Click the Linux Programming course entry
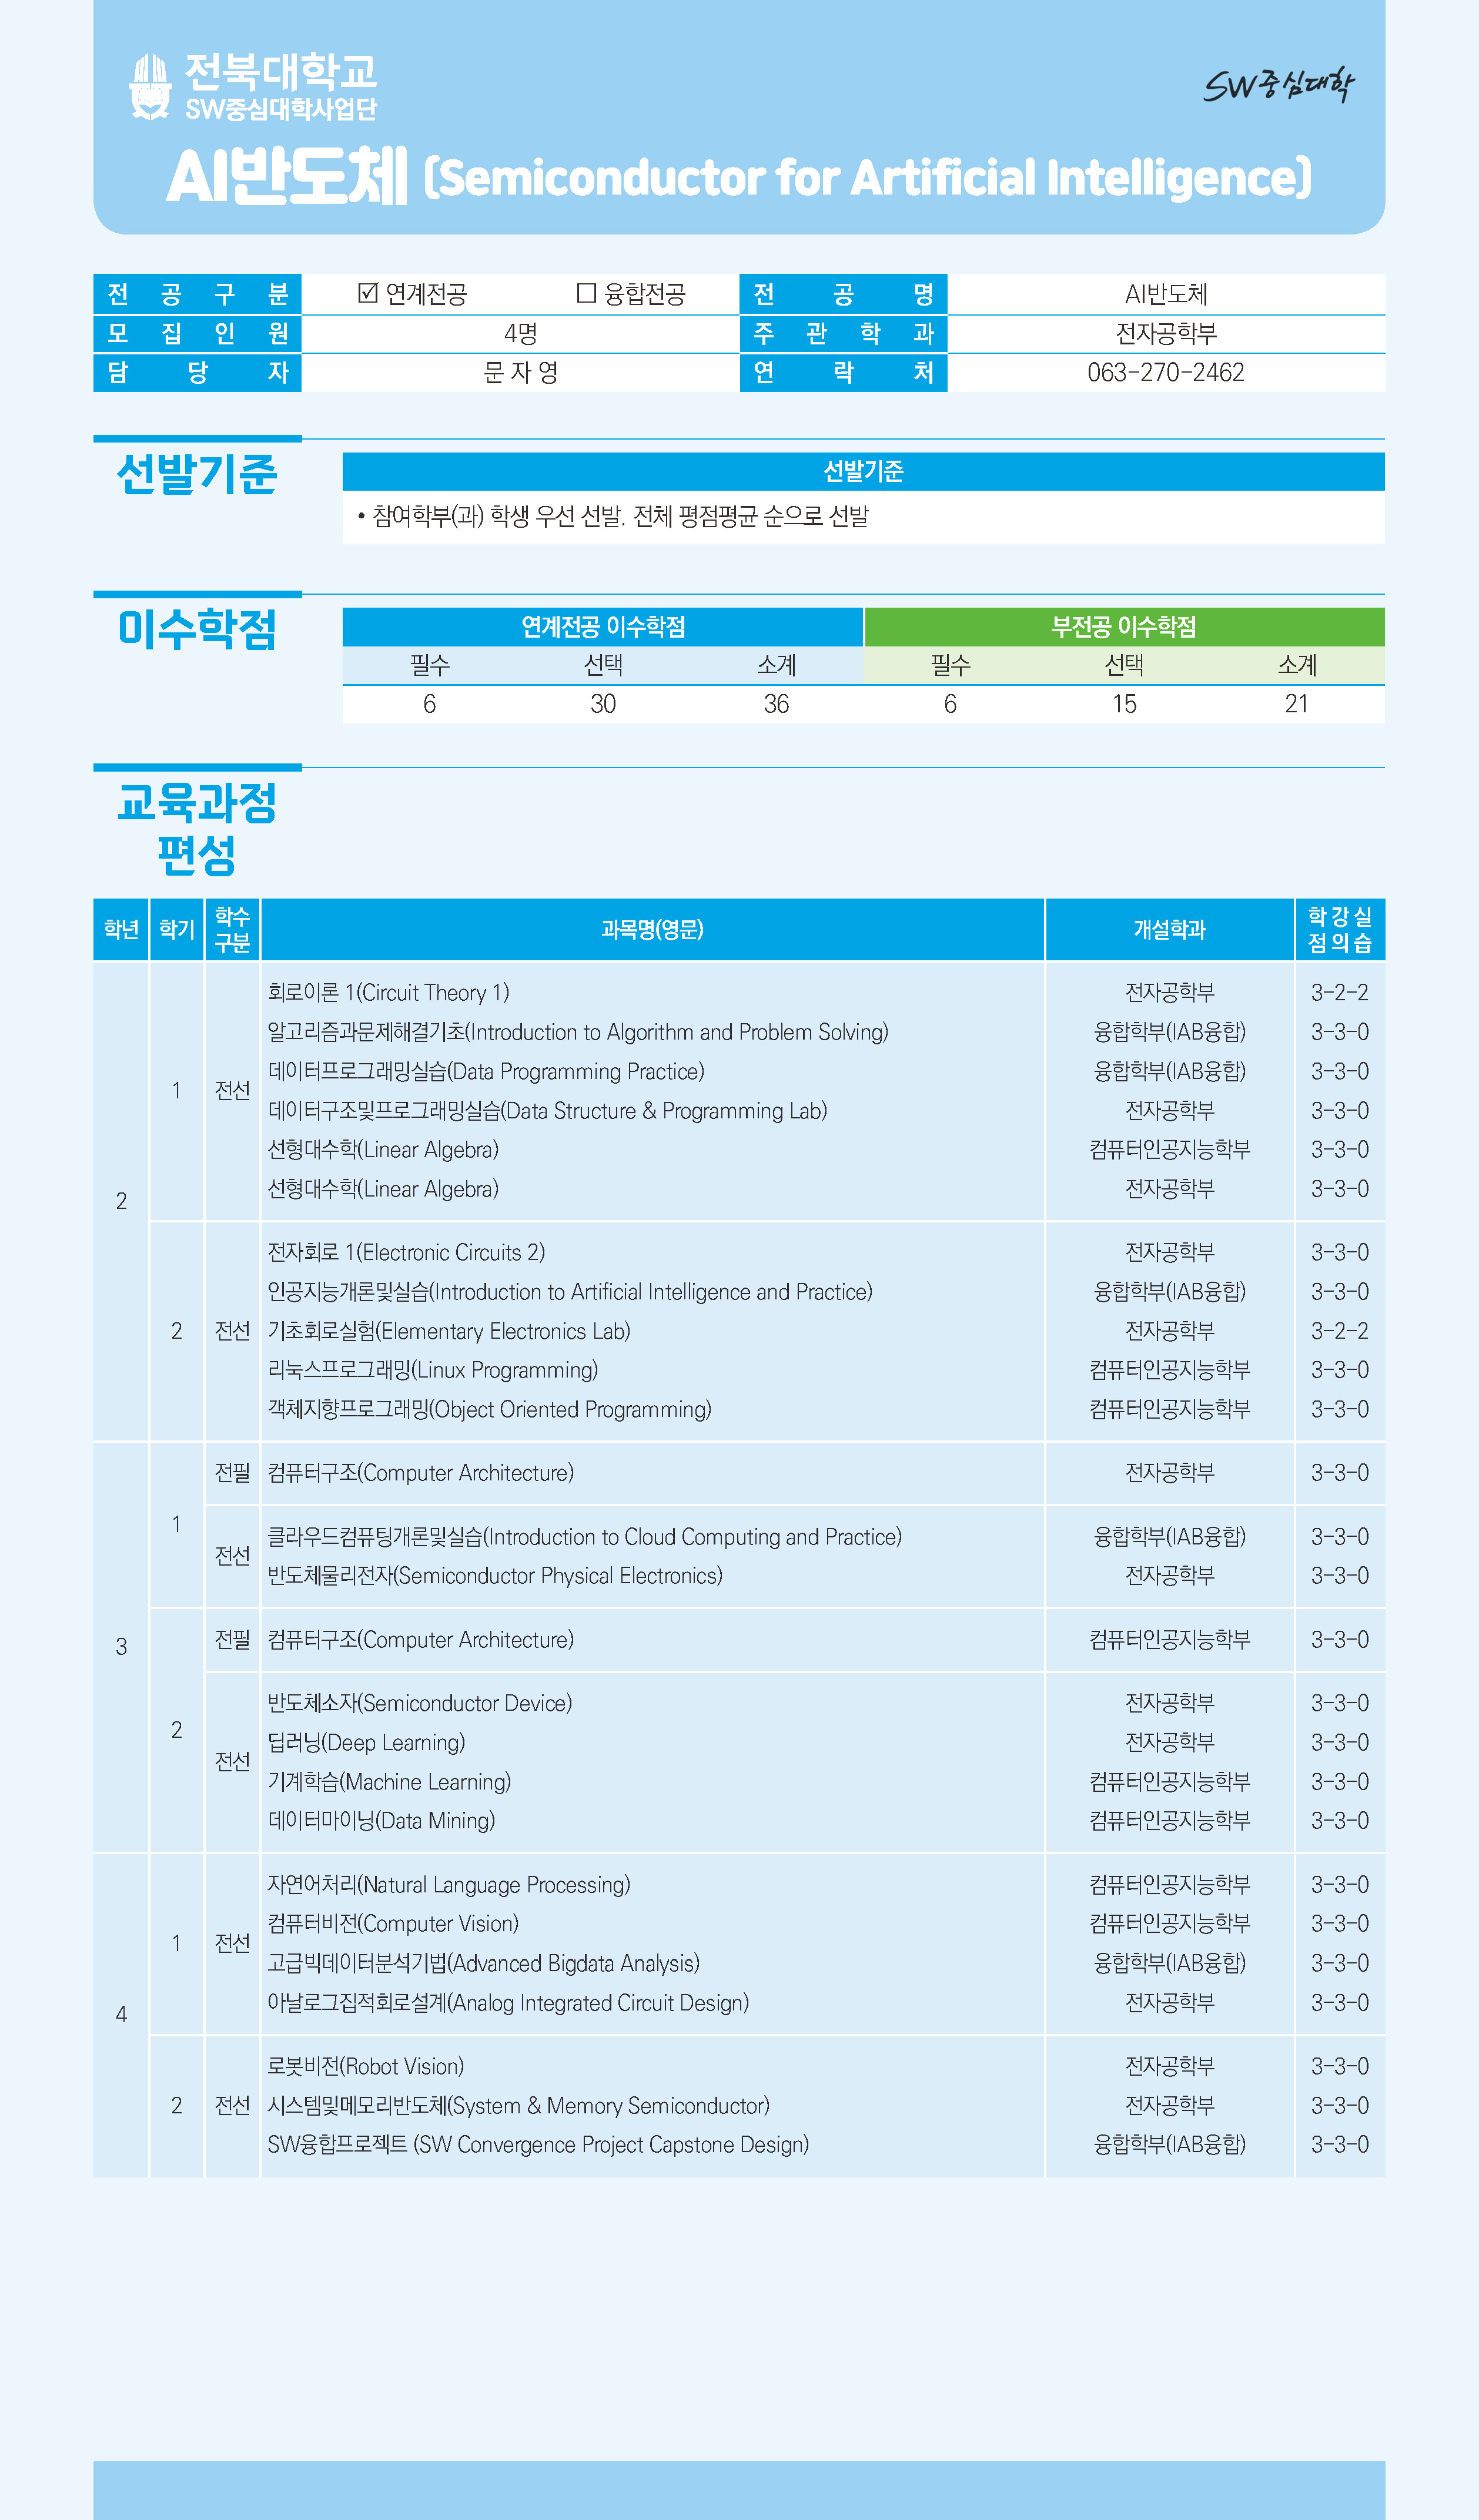The image size is (1479, 2520). tap(432, 1370)
